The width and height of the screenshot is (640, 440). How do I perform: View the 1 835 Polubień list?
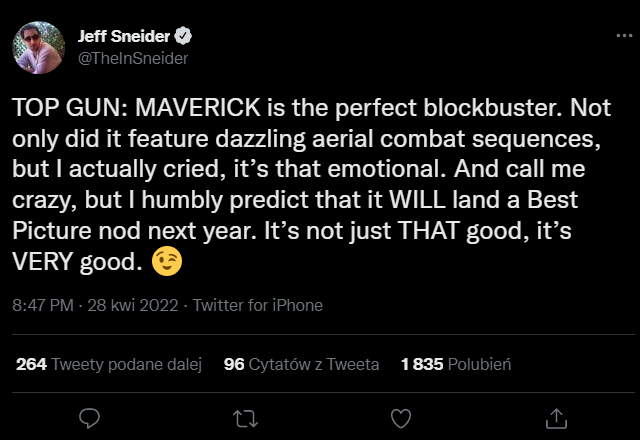point(455,365)
